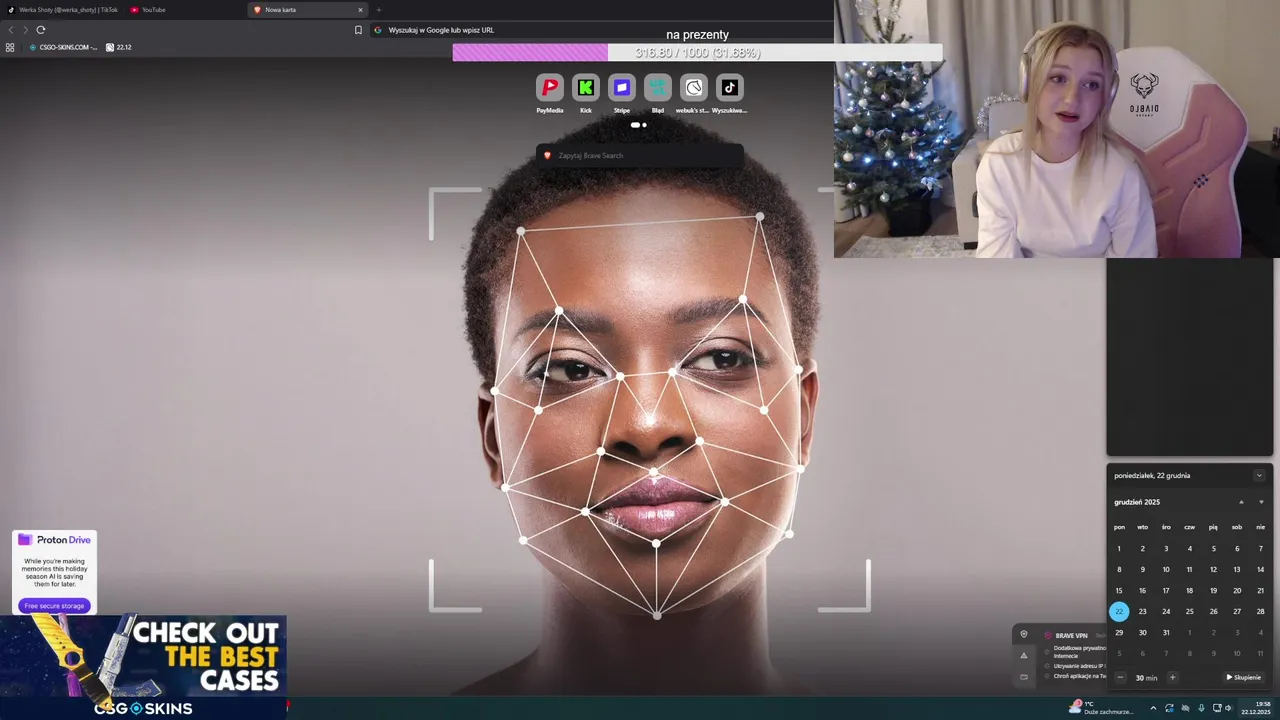This screenshot has width=1280, height=720.
Task: Click Free secure storage button in Proton ad
Action: coord(54,606)
